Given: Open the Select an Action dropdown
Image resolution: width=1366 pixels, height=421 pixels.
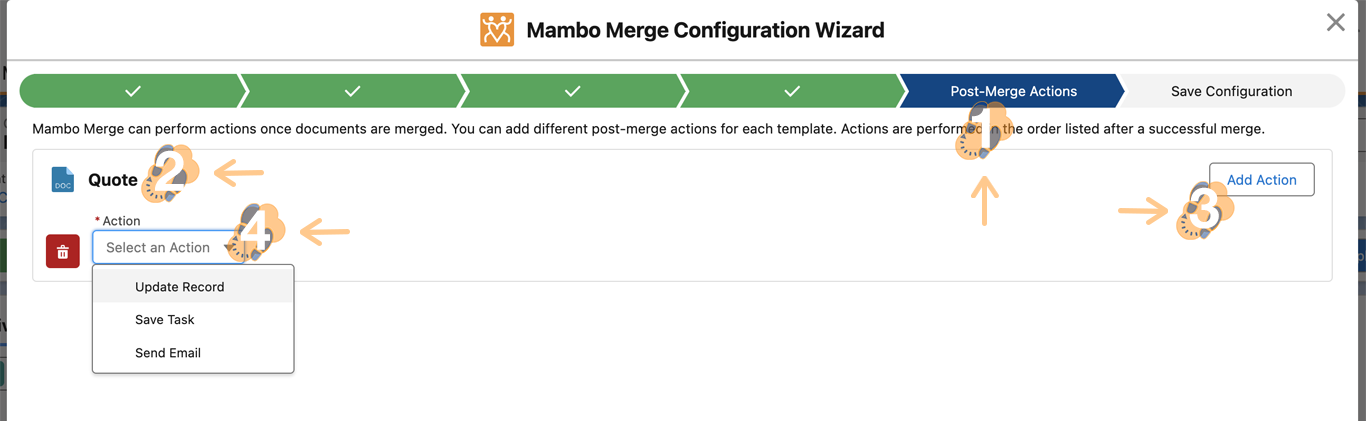Looking at the screenshot, I should click(x=165, y=247).
